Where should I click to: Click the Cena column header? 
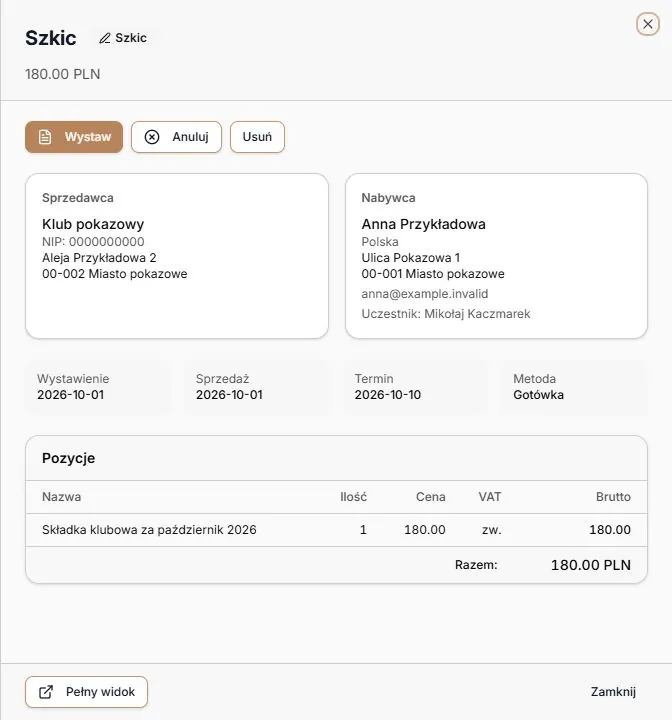click(x=431, y=497)
